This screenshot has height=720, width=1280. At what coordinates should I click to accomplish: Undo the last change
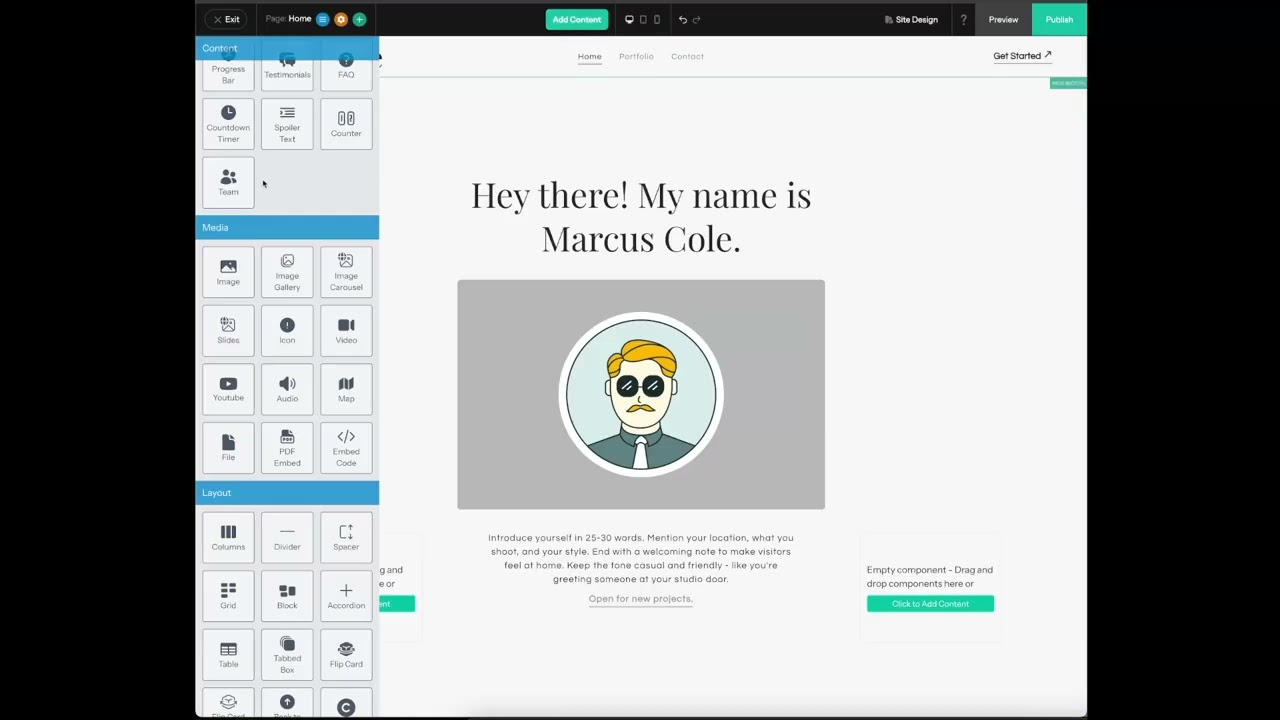[683, 19]
